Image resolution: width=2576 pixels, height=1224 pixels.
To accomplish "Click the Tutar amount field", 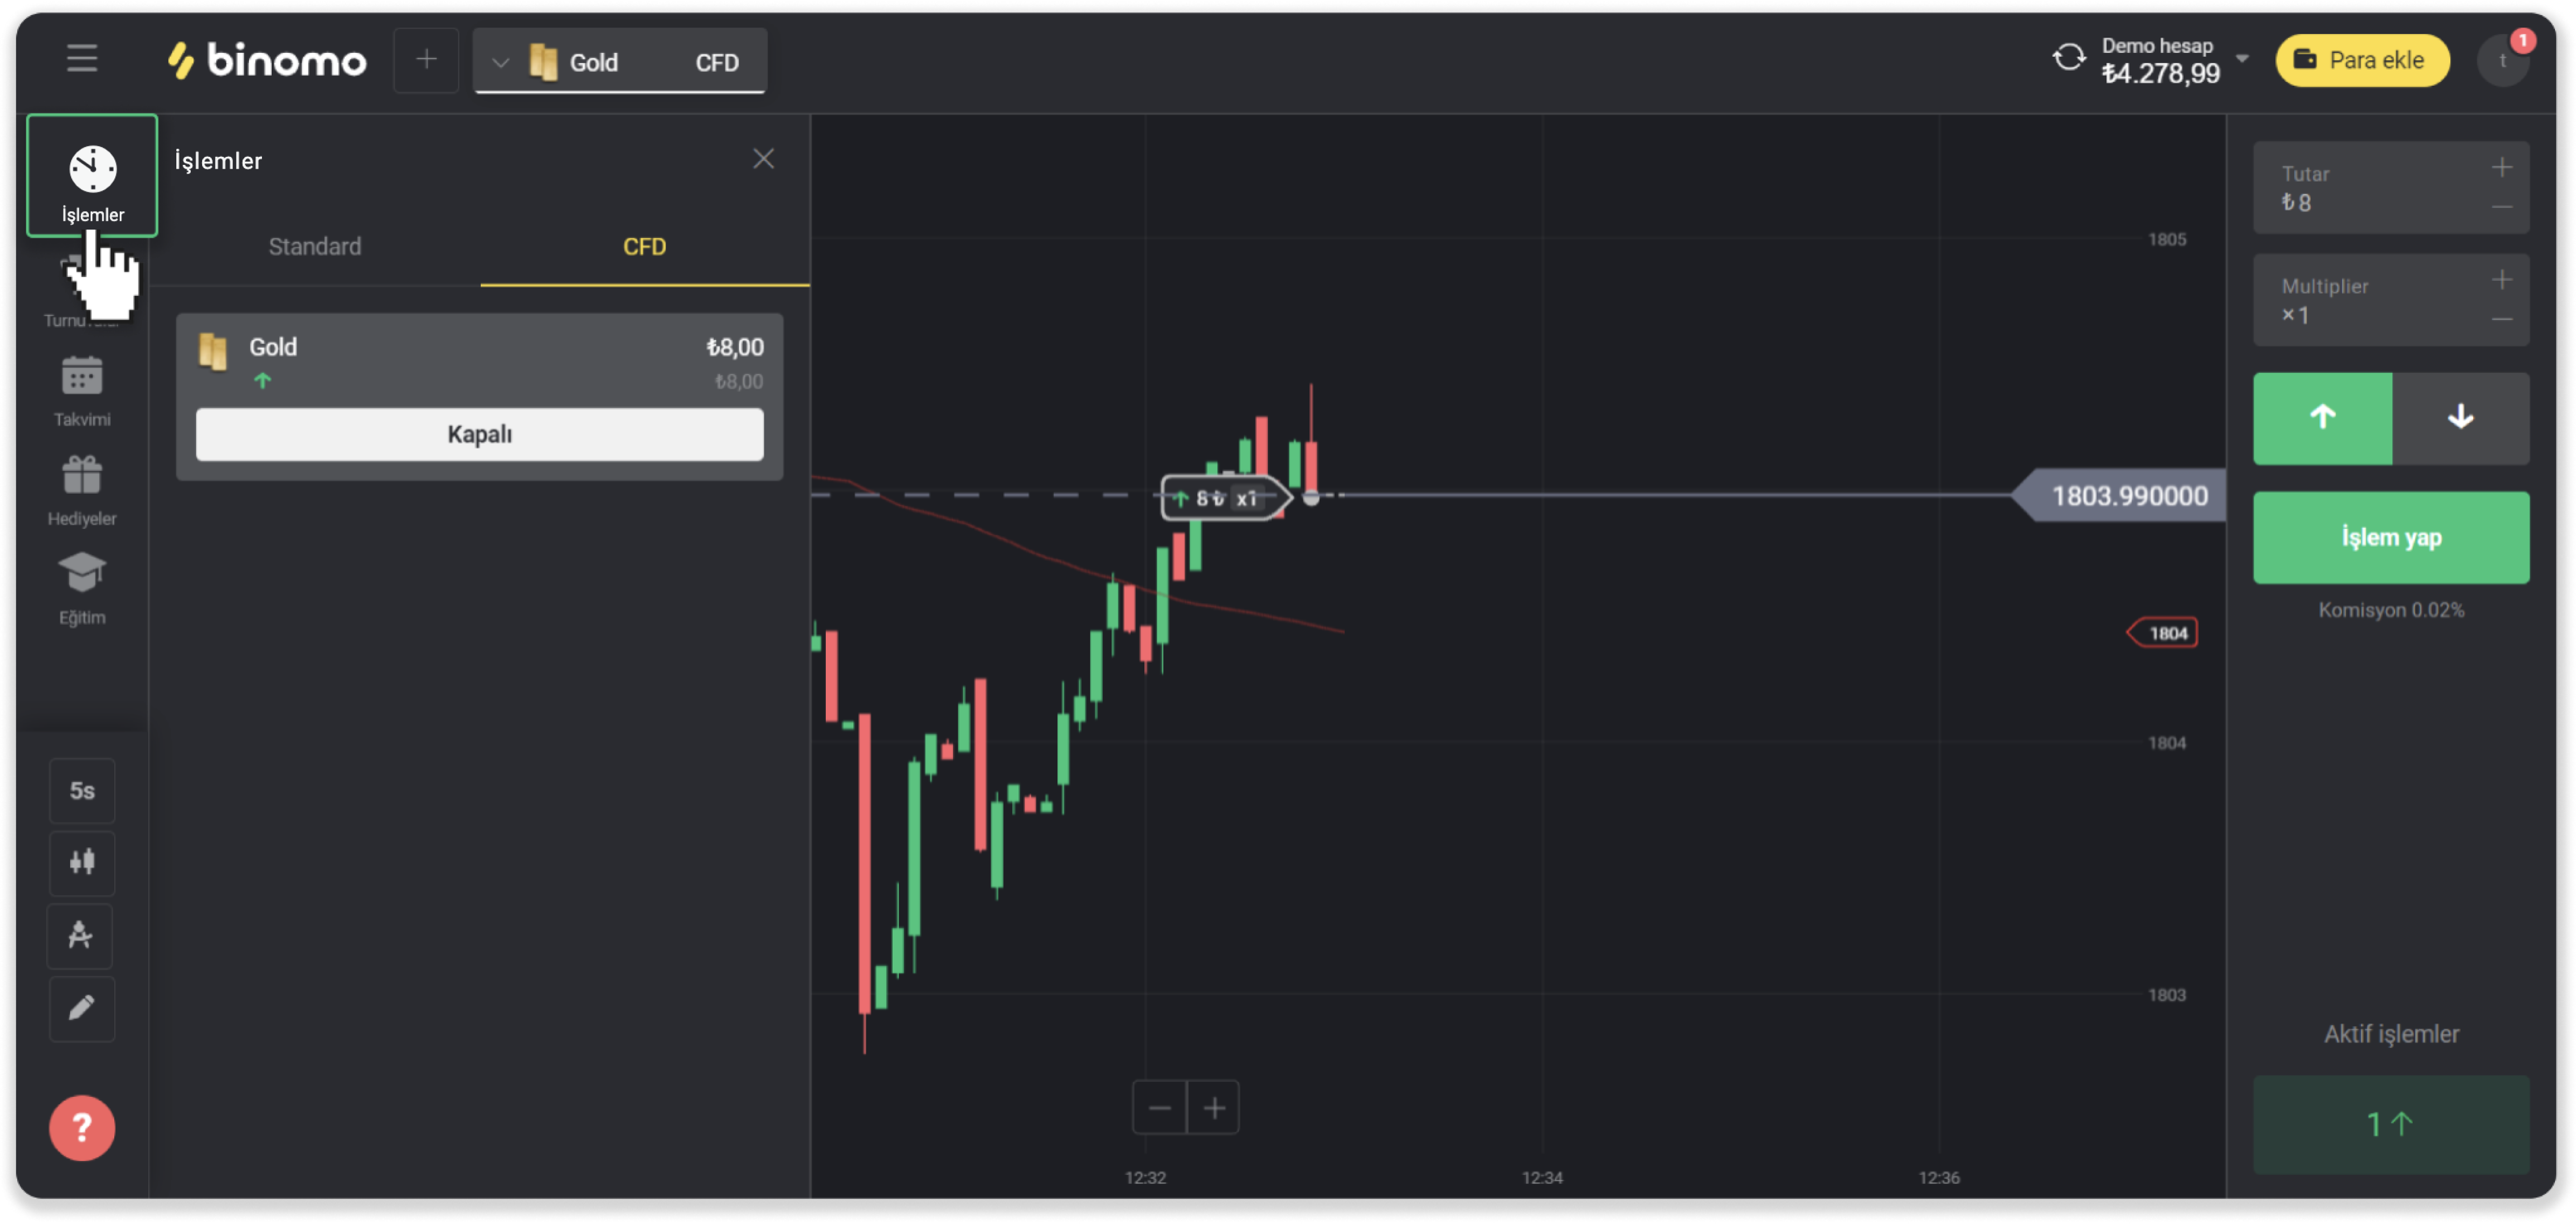I will (2370, 189).
